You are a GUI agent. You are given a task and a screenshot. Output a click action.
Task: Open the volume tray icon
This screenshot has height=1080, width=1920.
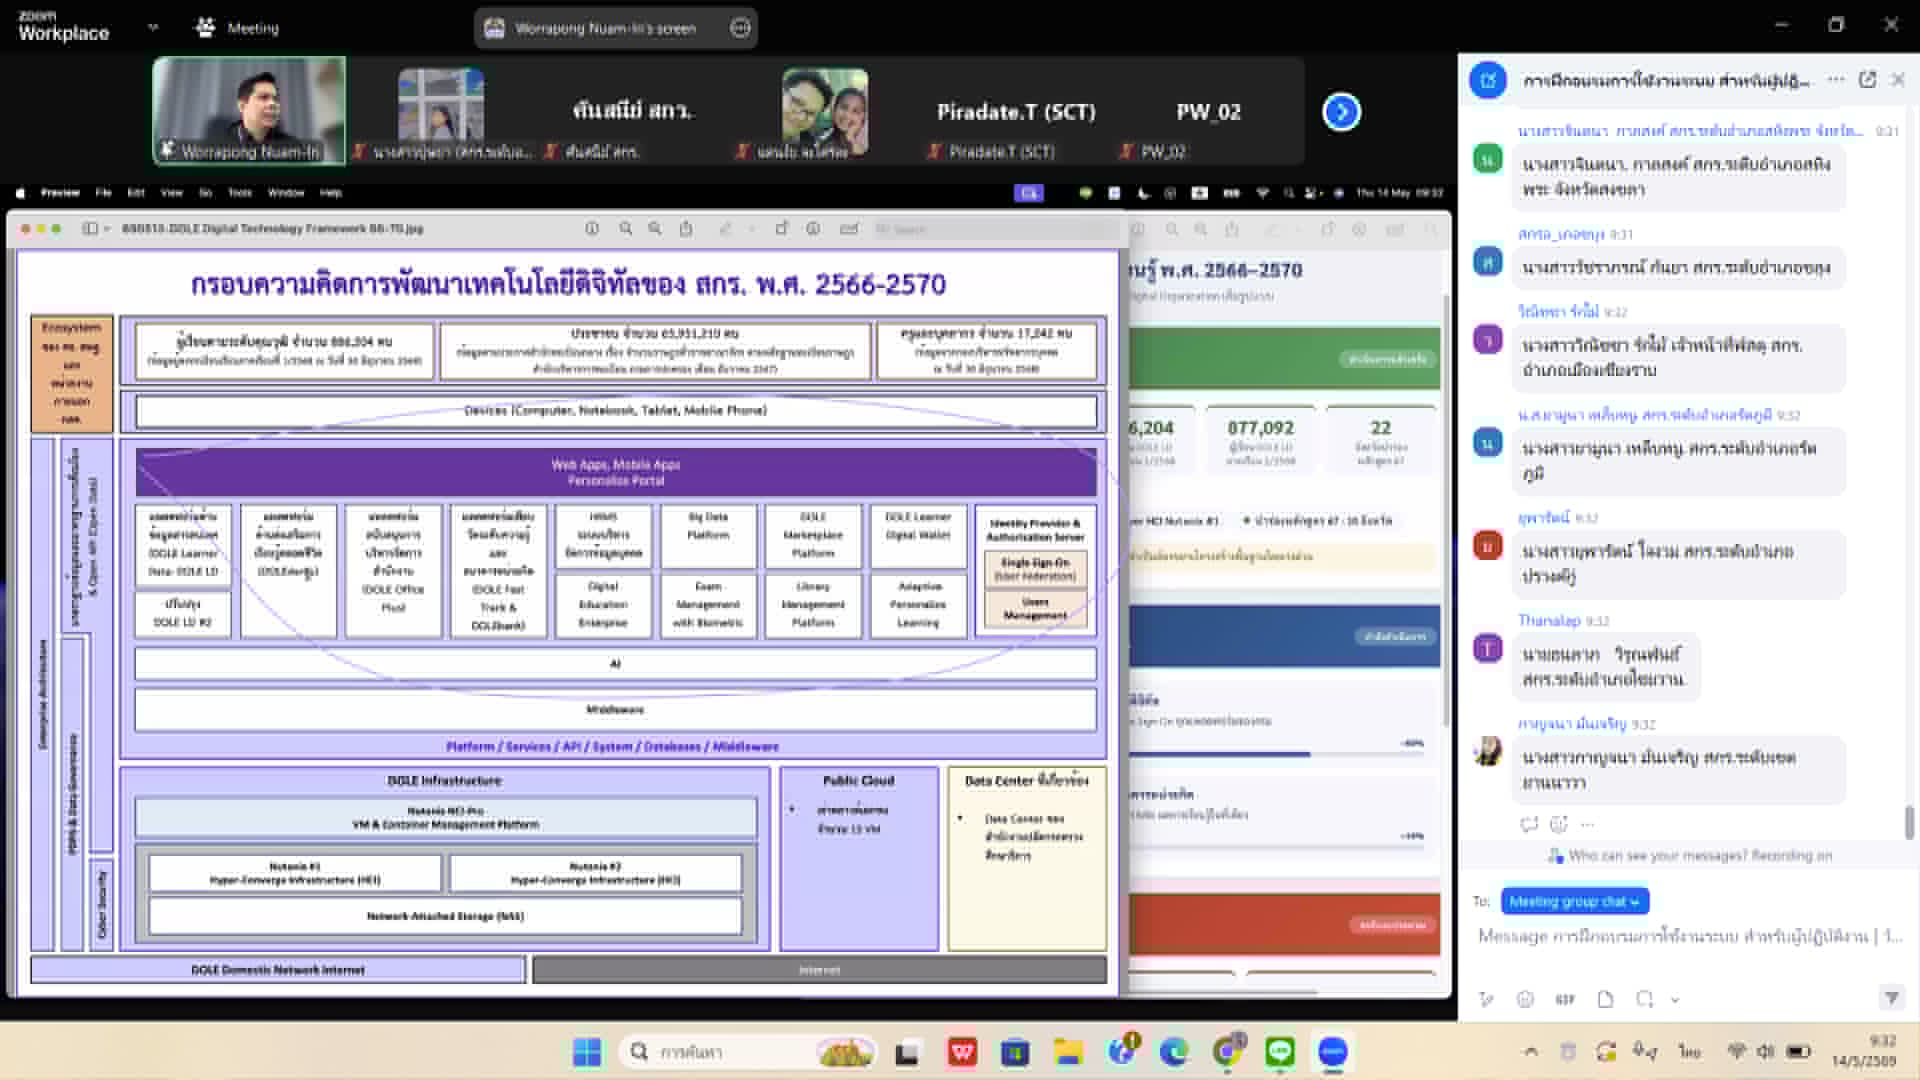(1766, 1051)
